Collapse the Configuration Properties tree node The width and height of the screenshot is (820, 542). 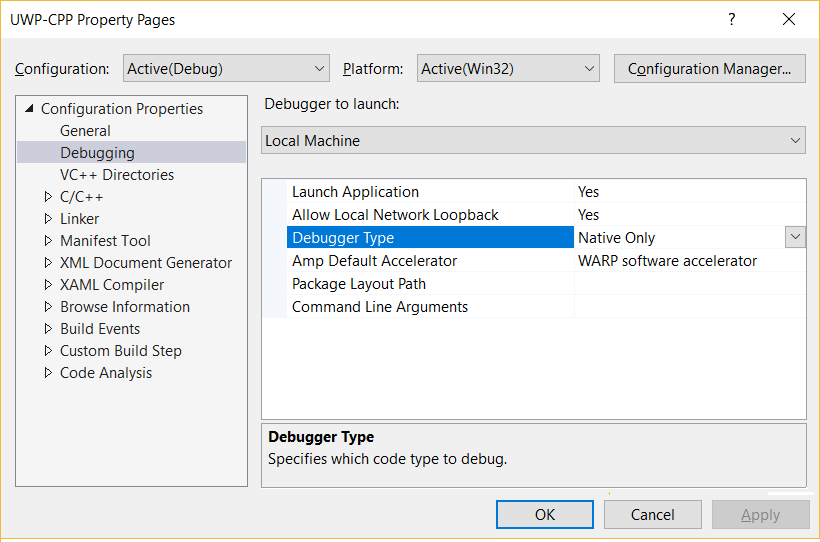[30, 109]
